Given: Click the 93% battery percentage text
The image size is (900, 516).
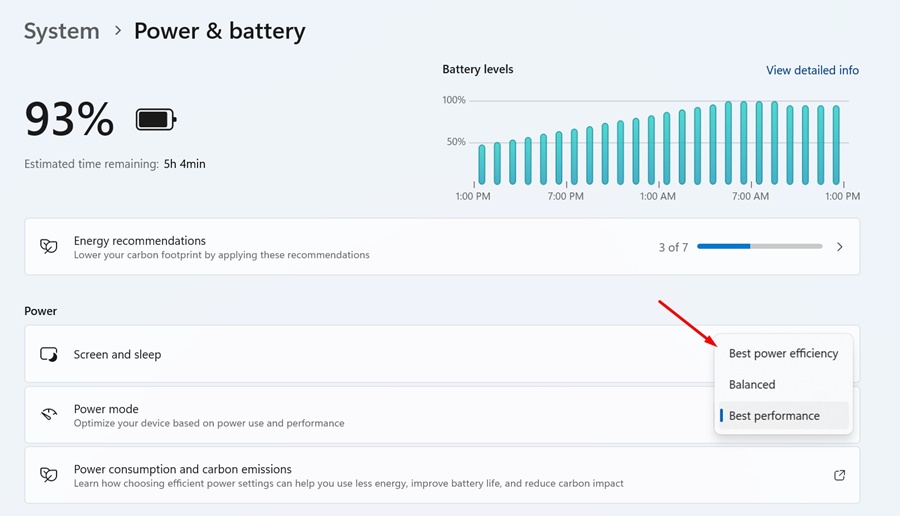Looking at the screenshot, I should point(69,120).
